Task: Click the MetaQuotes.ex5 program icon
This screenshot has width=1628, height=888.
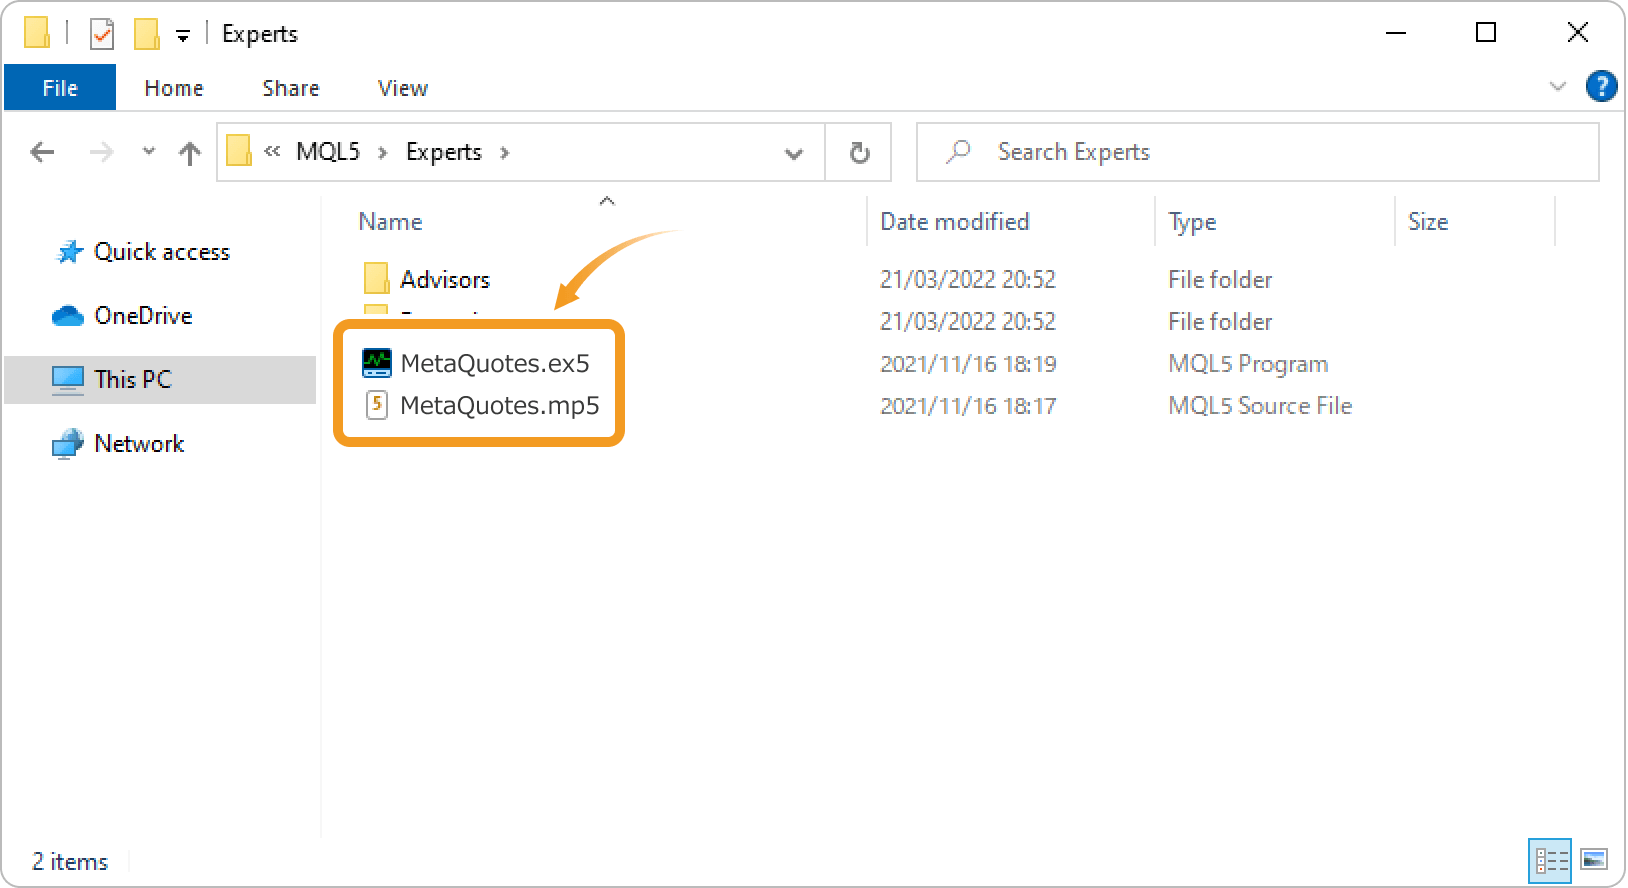Action: click(377, 363)
